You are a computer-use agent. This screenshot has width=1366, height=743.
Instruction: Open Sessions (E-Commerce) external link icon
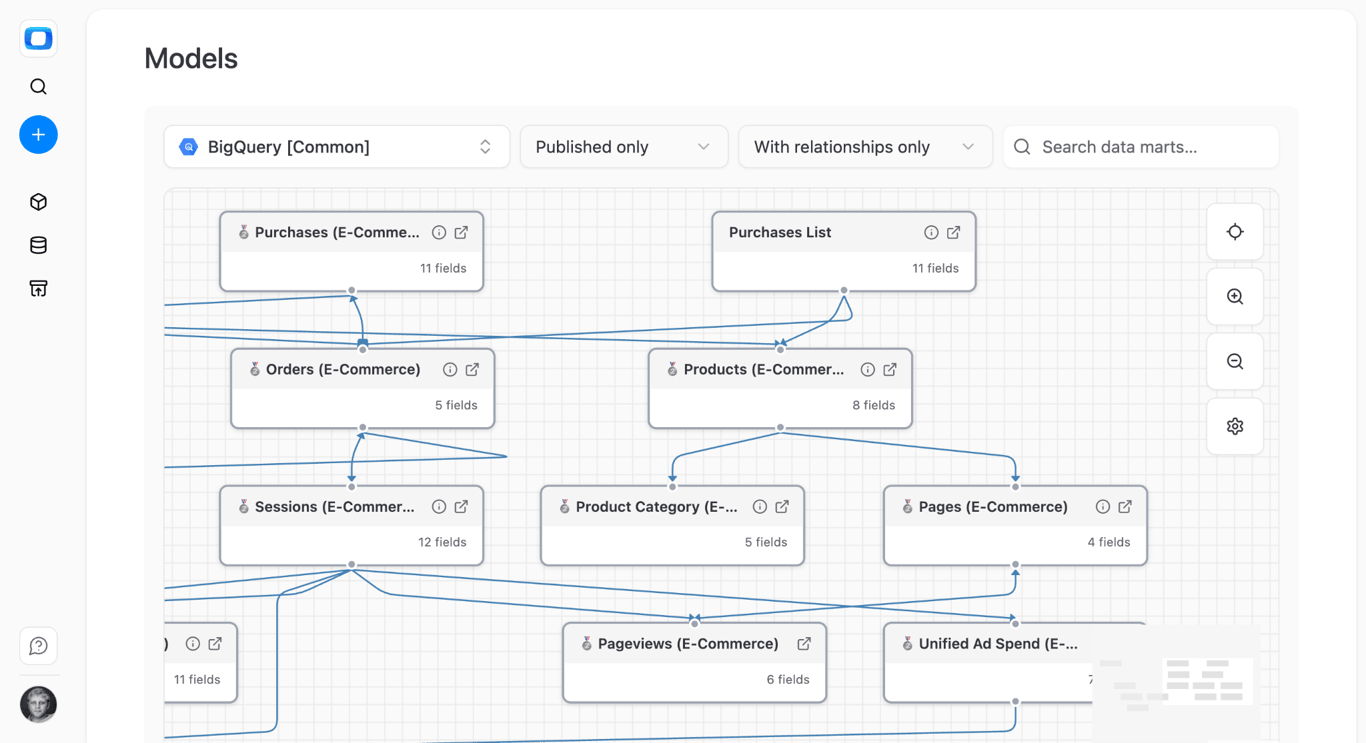point(461,507)
